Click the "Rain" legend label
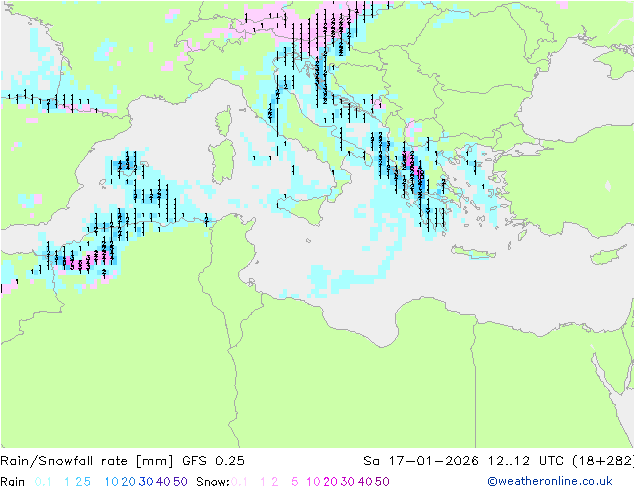The width and height of the screenshot is (634, 490). point(13,482)
